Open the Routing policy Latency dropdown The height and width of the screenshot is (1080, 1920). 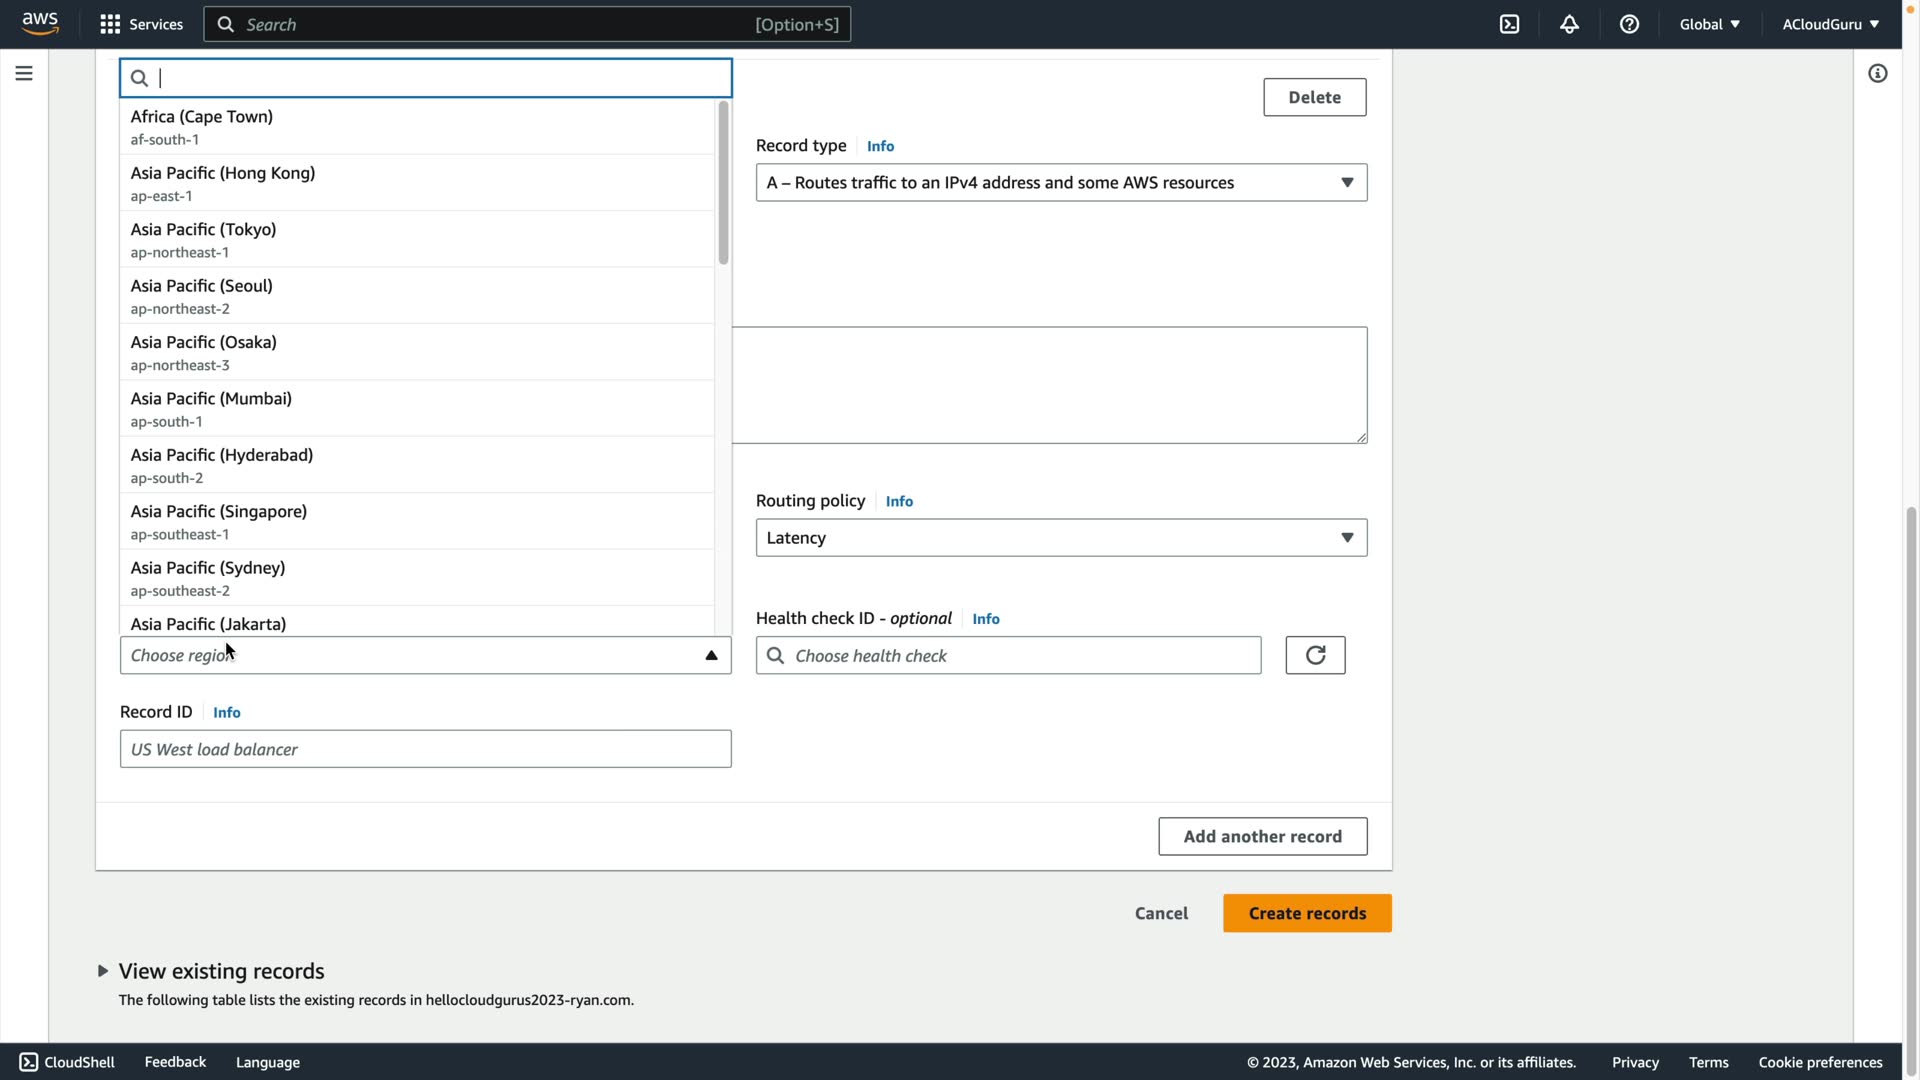pyautogui.click(x=1060, y=538)
